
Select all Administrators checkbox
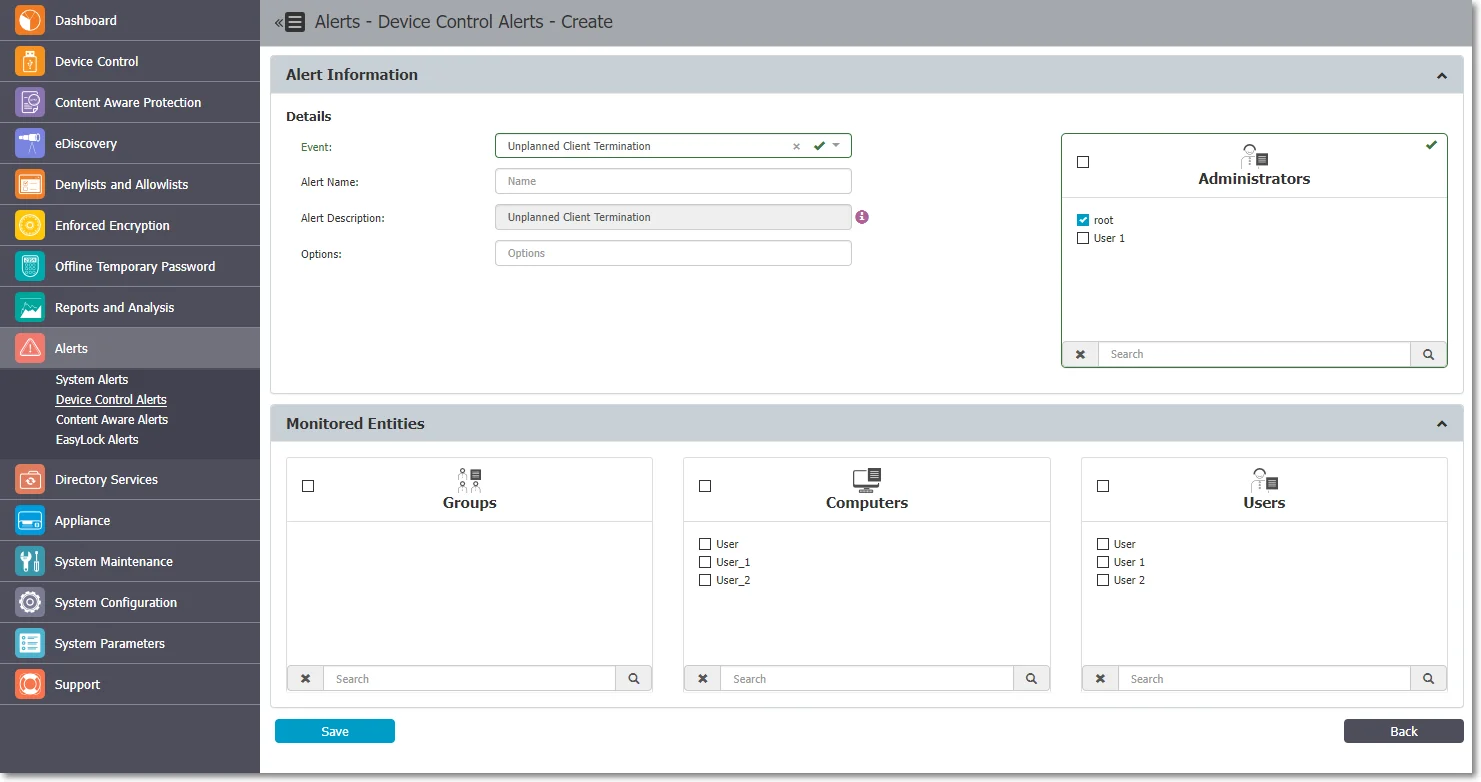point(1083,162)
